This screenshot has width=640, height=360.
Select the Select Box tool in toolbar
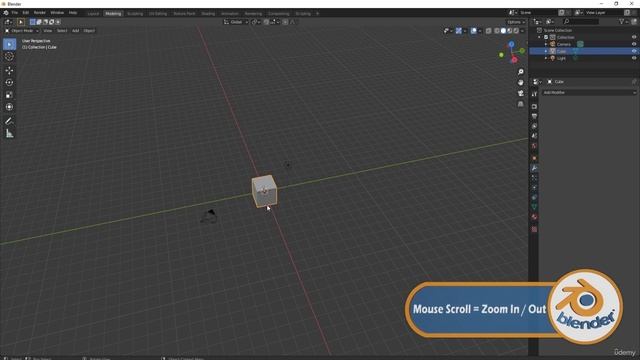click(x=9, y=44)
